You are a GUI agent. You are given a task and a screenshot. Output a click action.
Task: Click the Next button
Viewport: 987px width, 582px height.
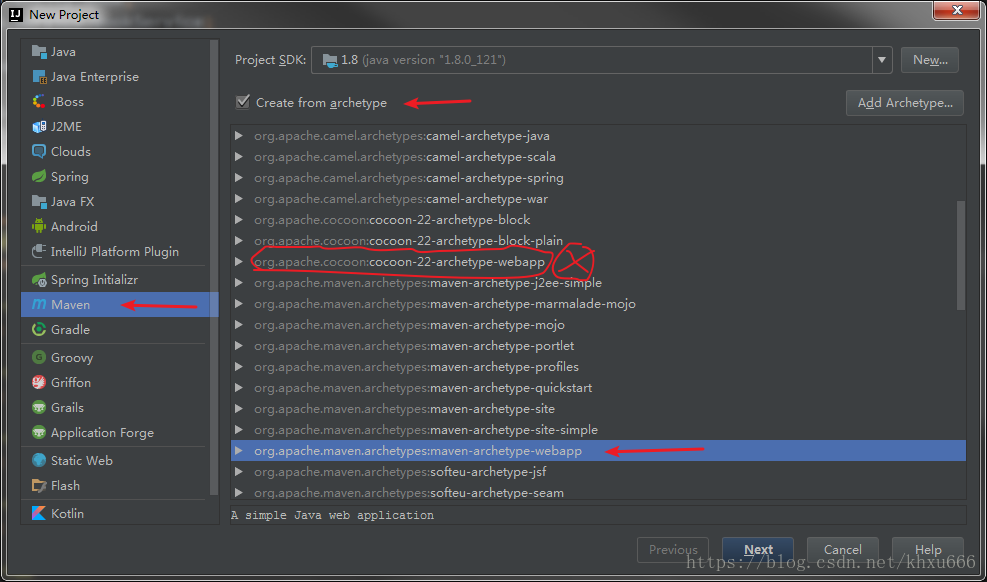tap(758, 549)
